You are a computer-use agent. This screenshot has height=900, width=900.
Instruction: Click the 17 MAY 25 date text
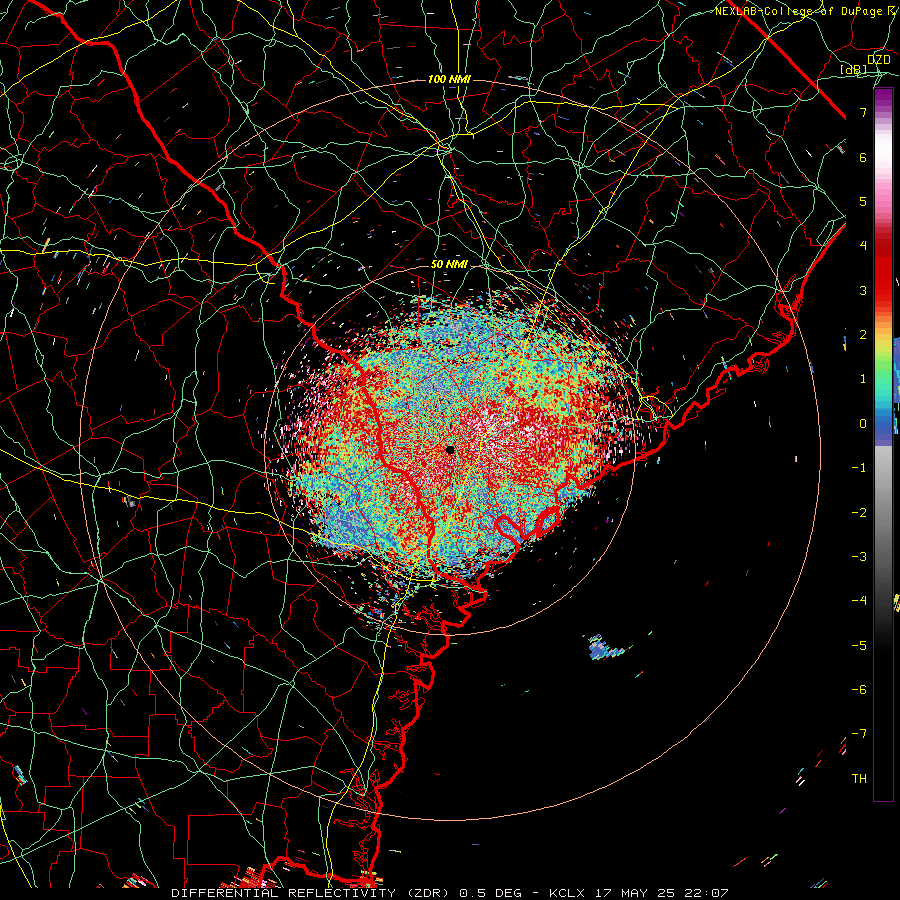pyautogui.click(x=634, y=893)
